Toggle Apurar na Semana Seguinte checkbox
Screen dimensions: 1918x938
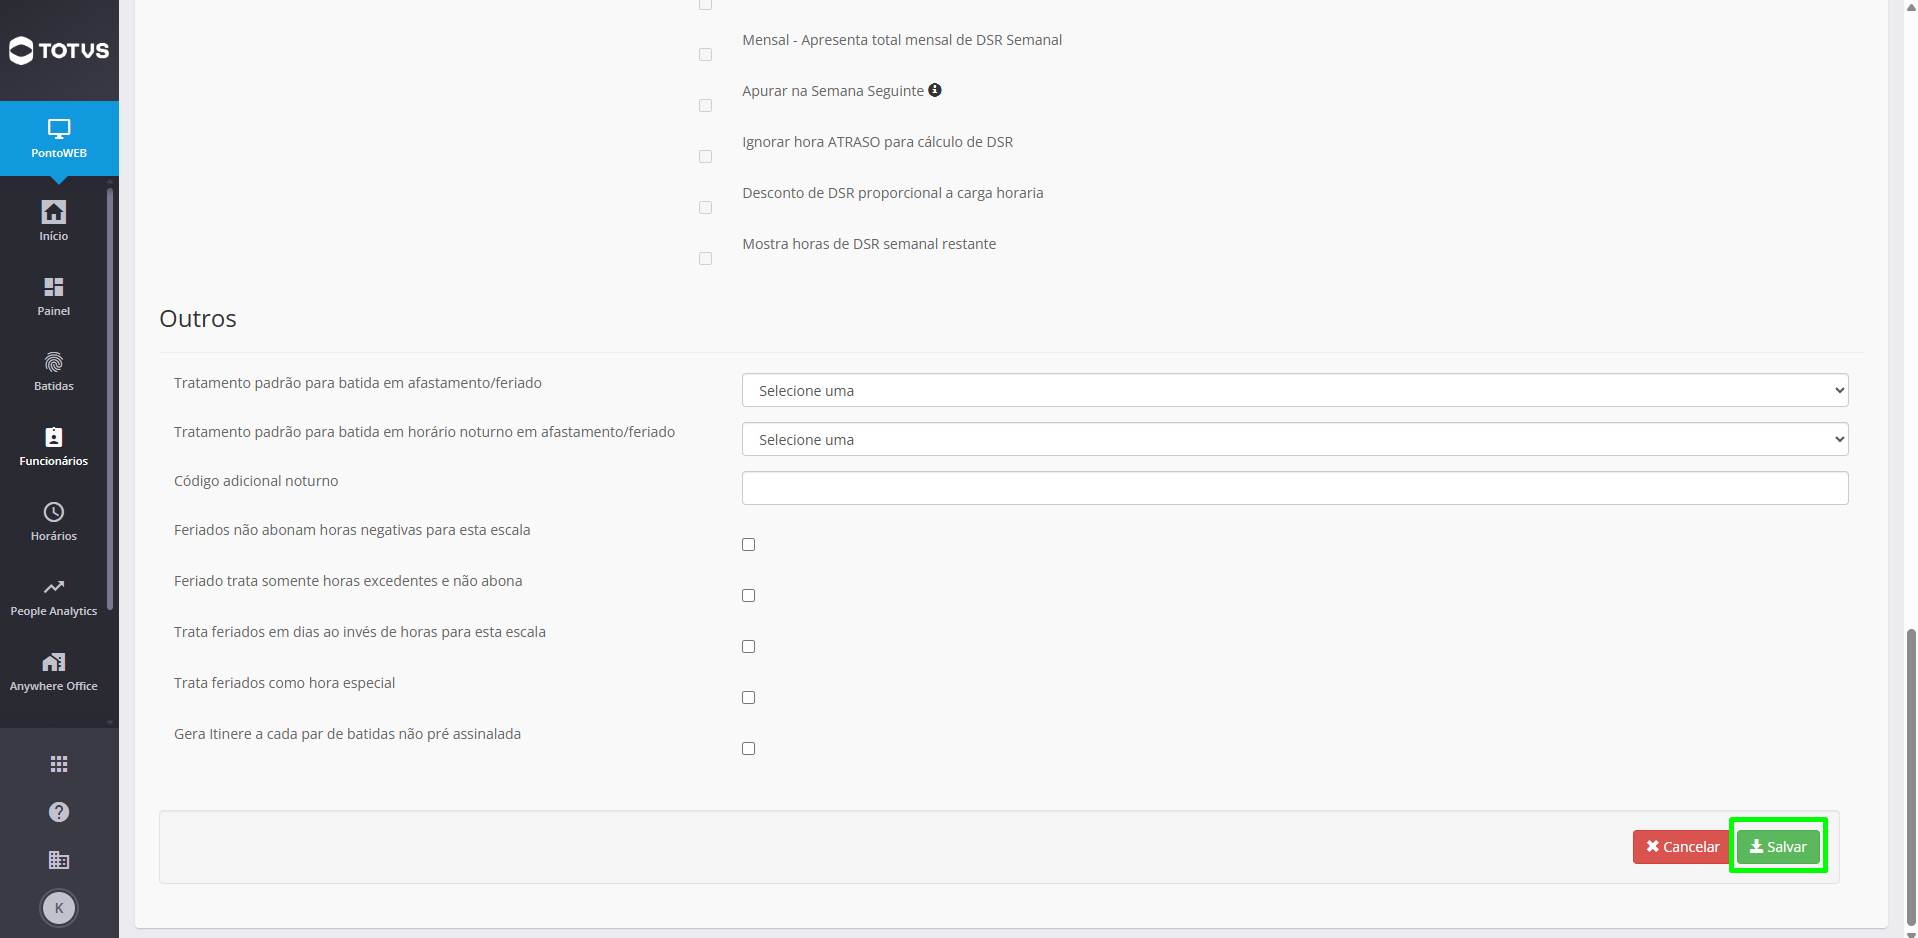pyautogui.click(x=705, y=106)
